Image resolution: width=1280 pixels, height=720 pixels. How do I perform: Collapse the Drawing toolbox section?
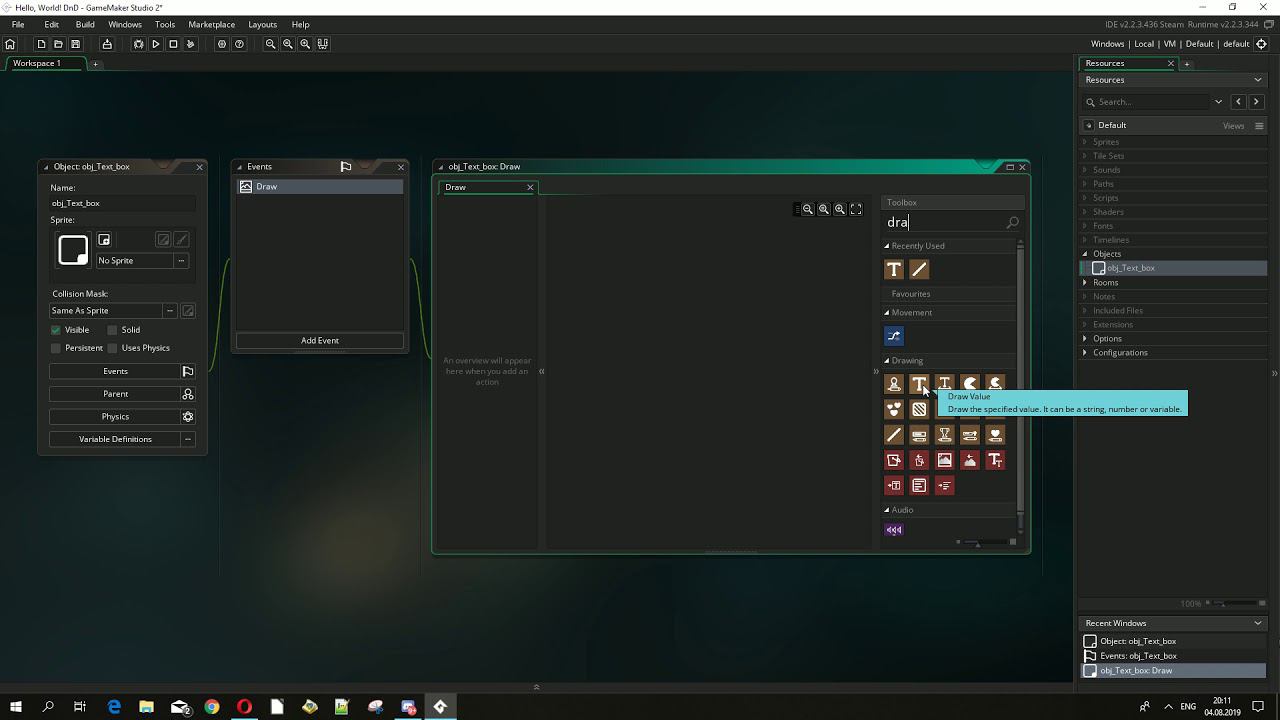point(886,361)
